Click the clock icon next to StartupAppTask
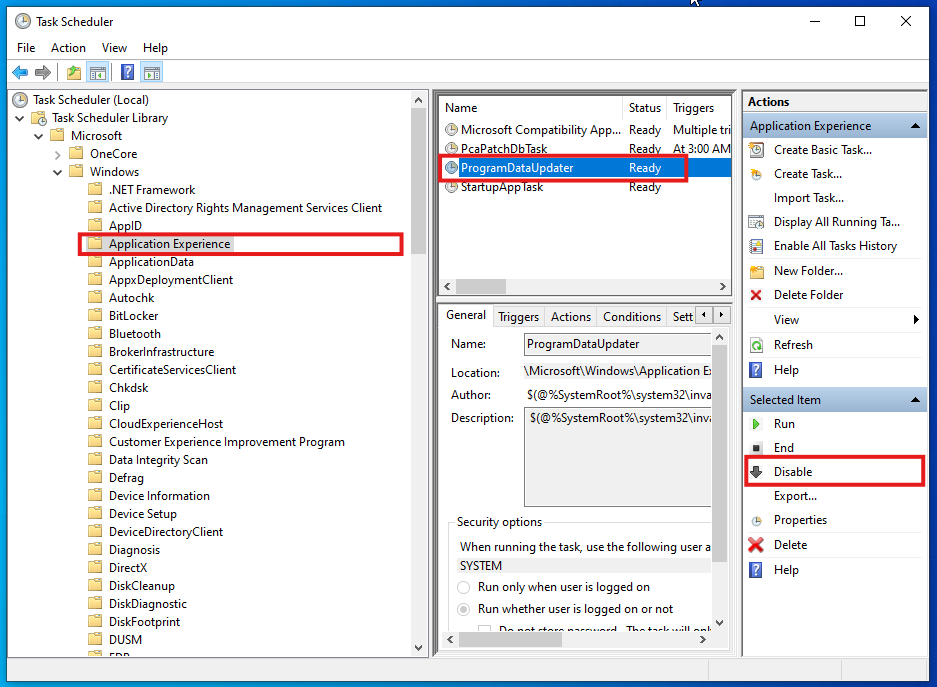937x687 pixels. 452,187
